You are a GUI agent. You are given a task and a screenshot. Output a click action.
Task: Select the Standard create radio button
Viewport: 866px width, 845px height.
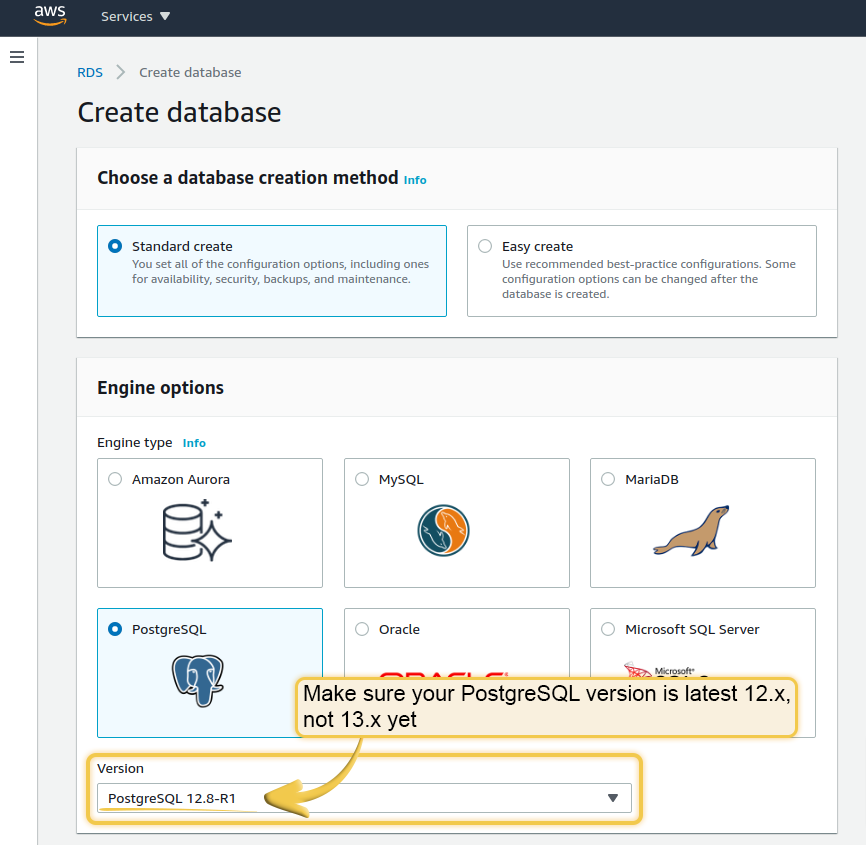click(115, 246)
